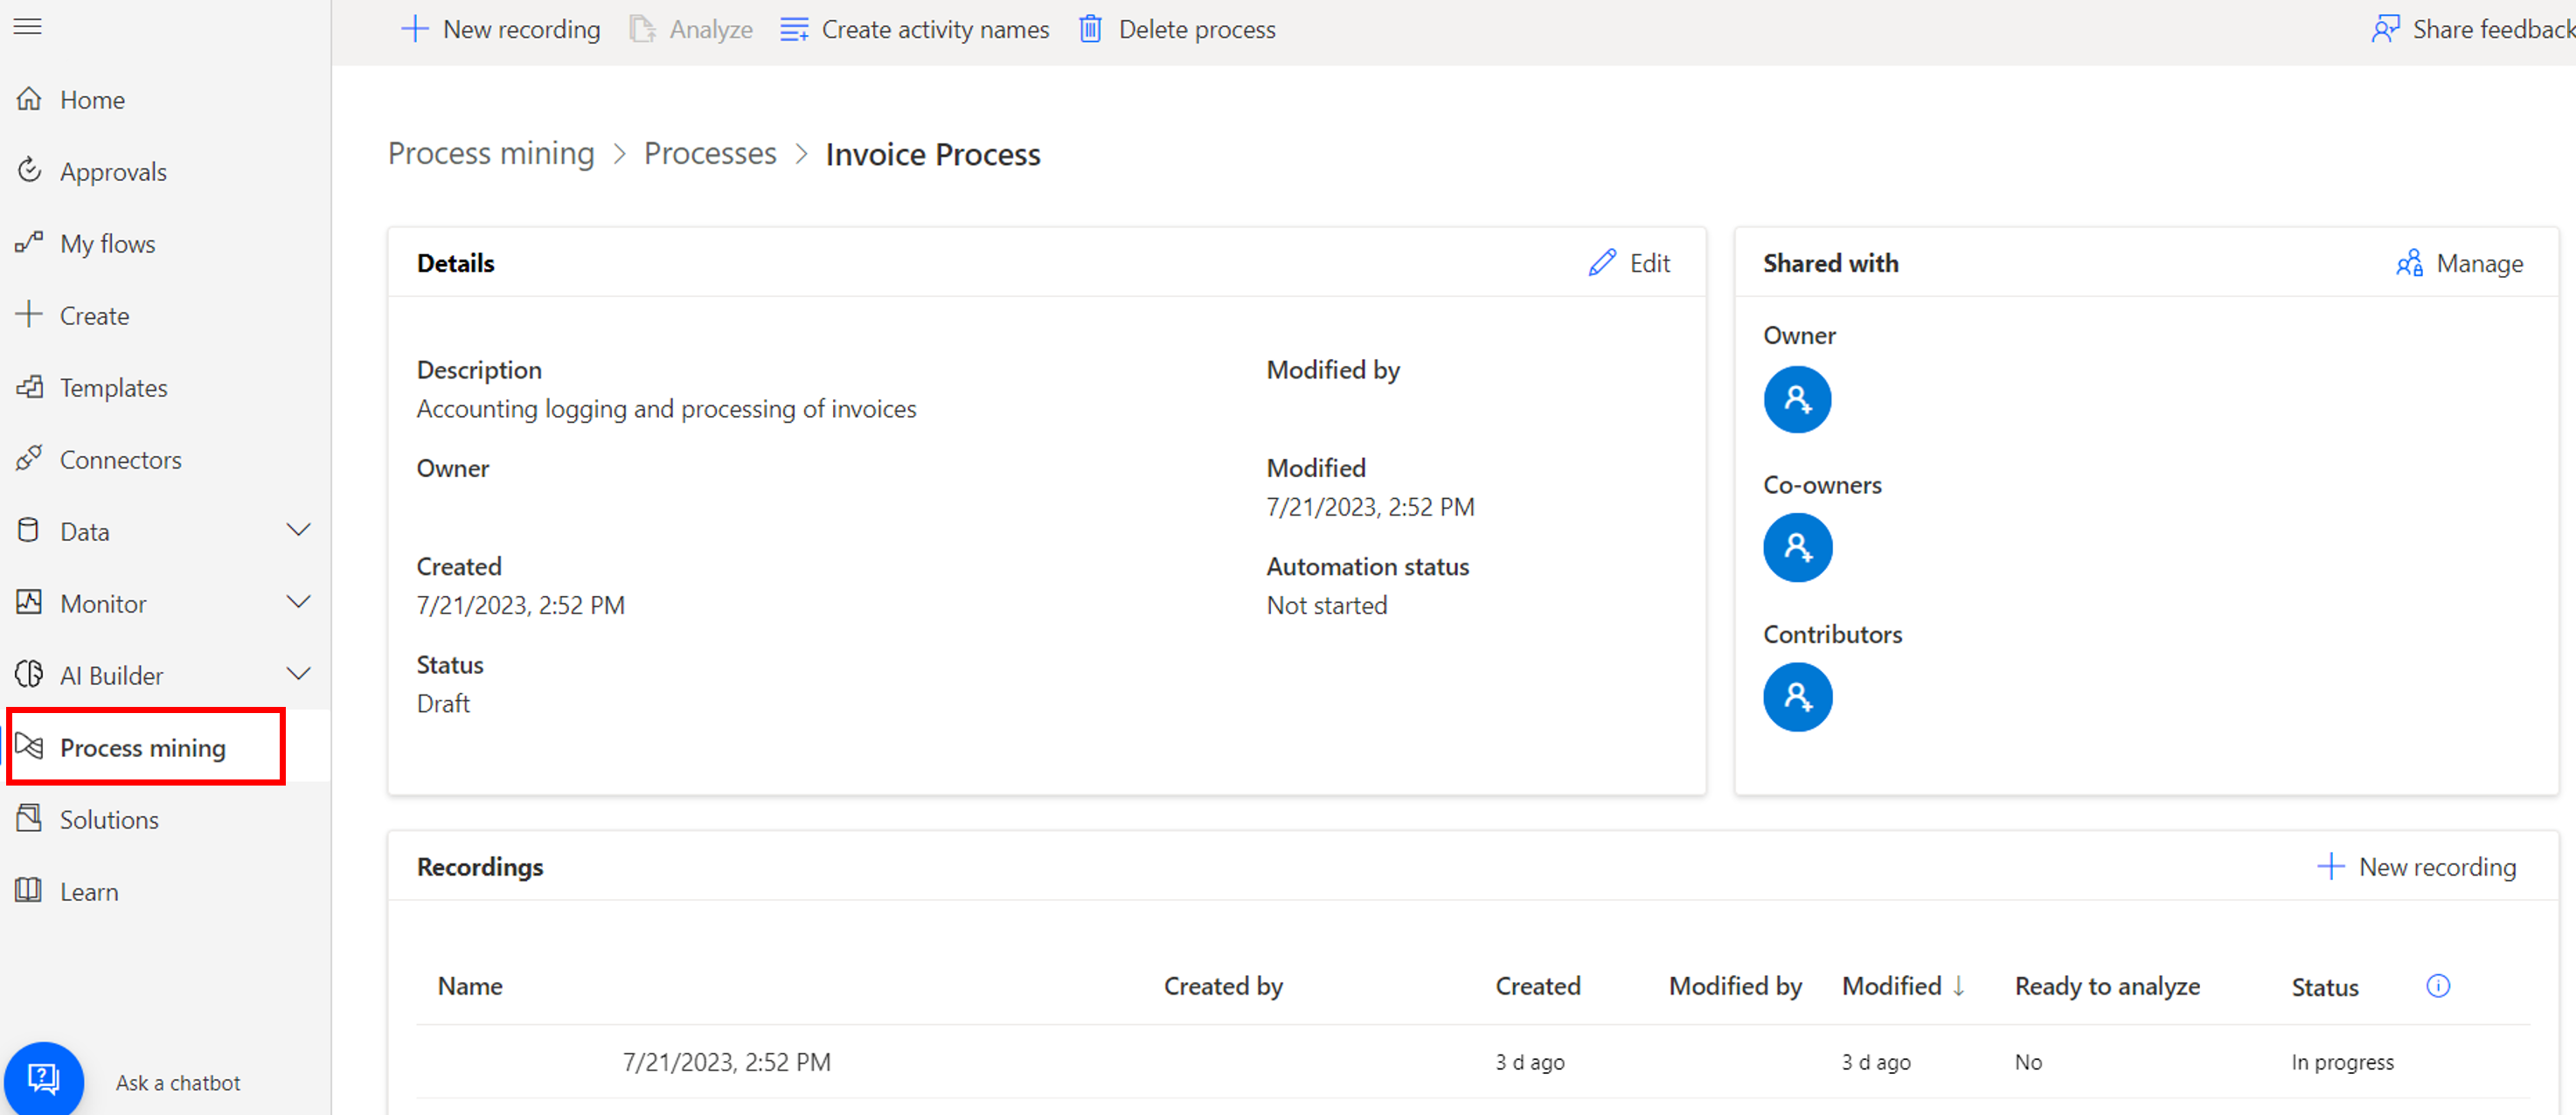Click Share feedback icon in toolbar
2576x1115 pixels.
click(2385, 29)
